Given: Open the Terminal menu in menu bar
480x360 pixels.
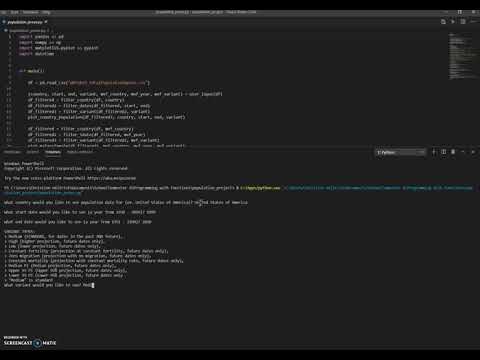Looking at the screenshot, I should click(x=31, y=12).
